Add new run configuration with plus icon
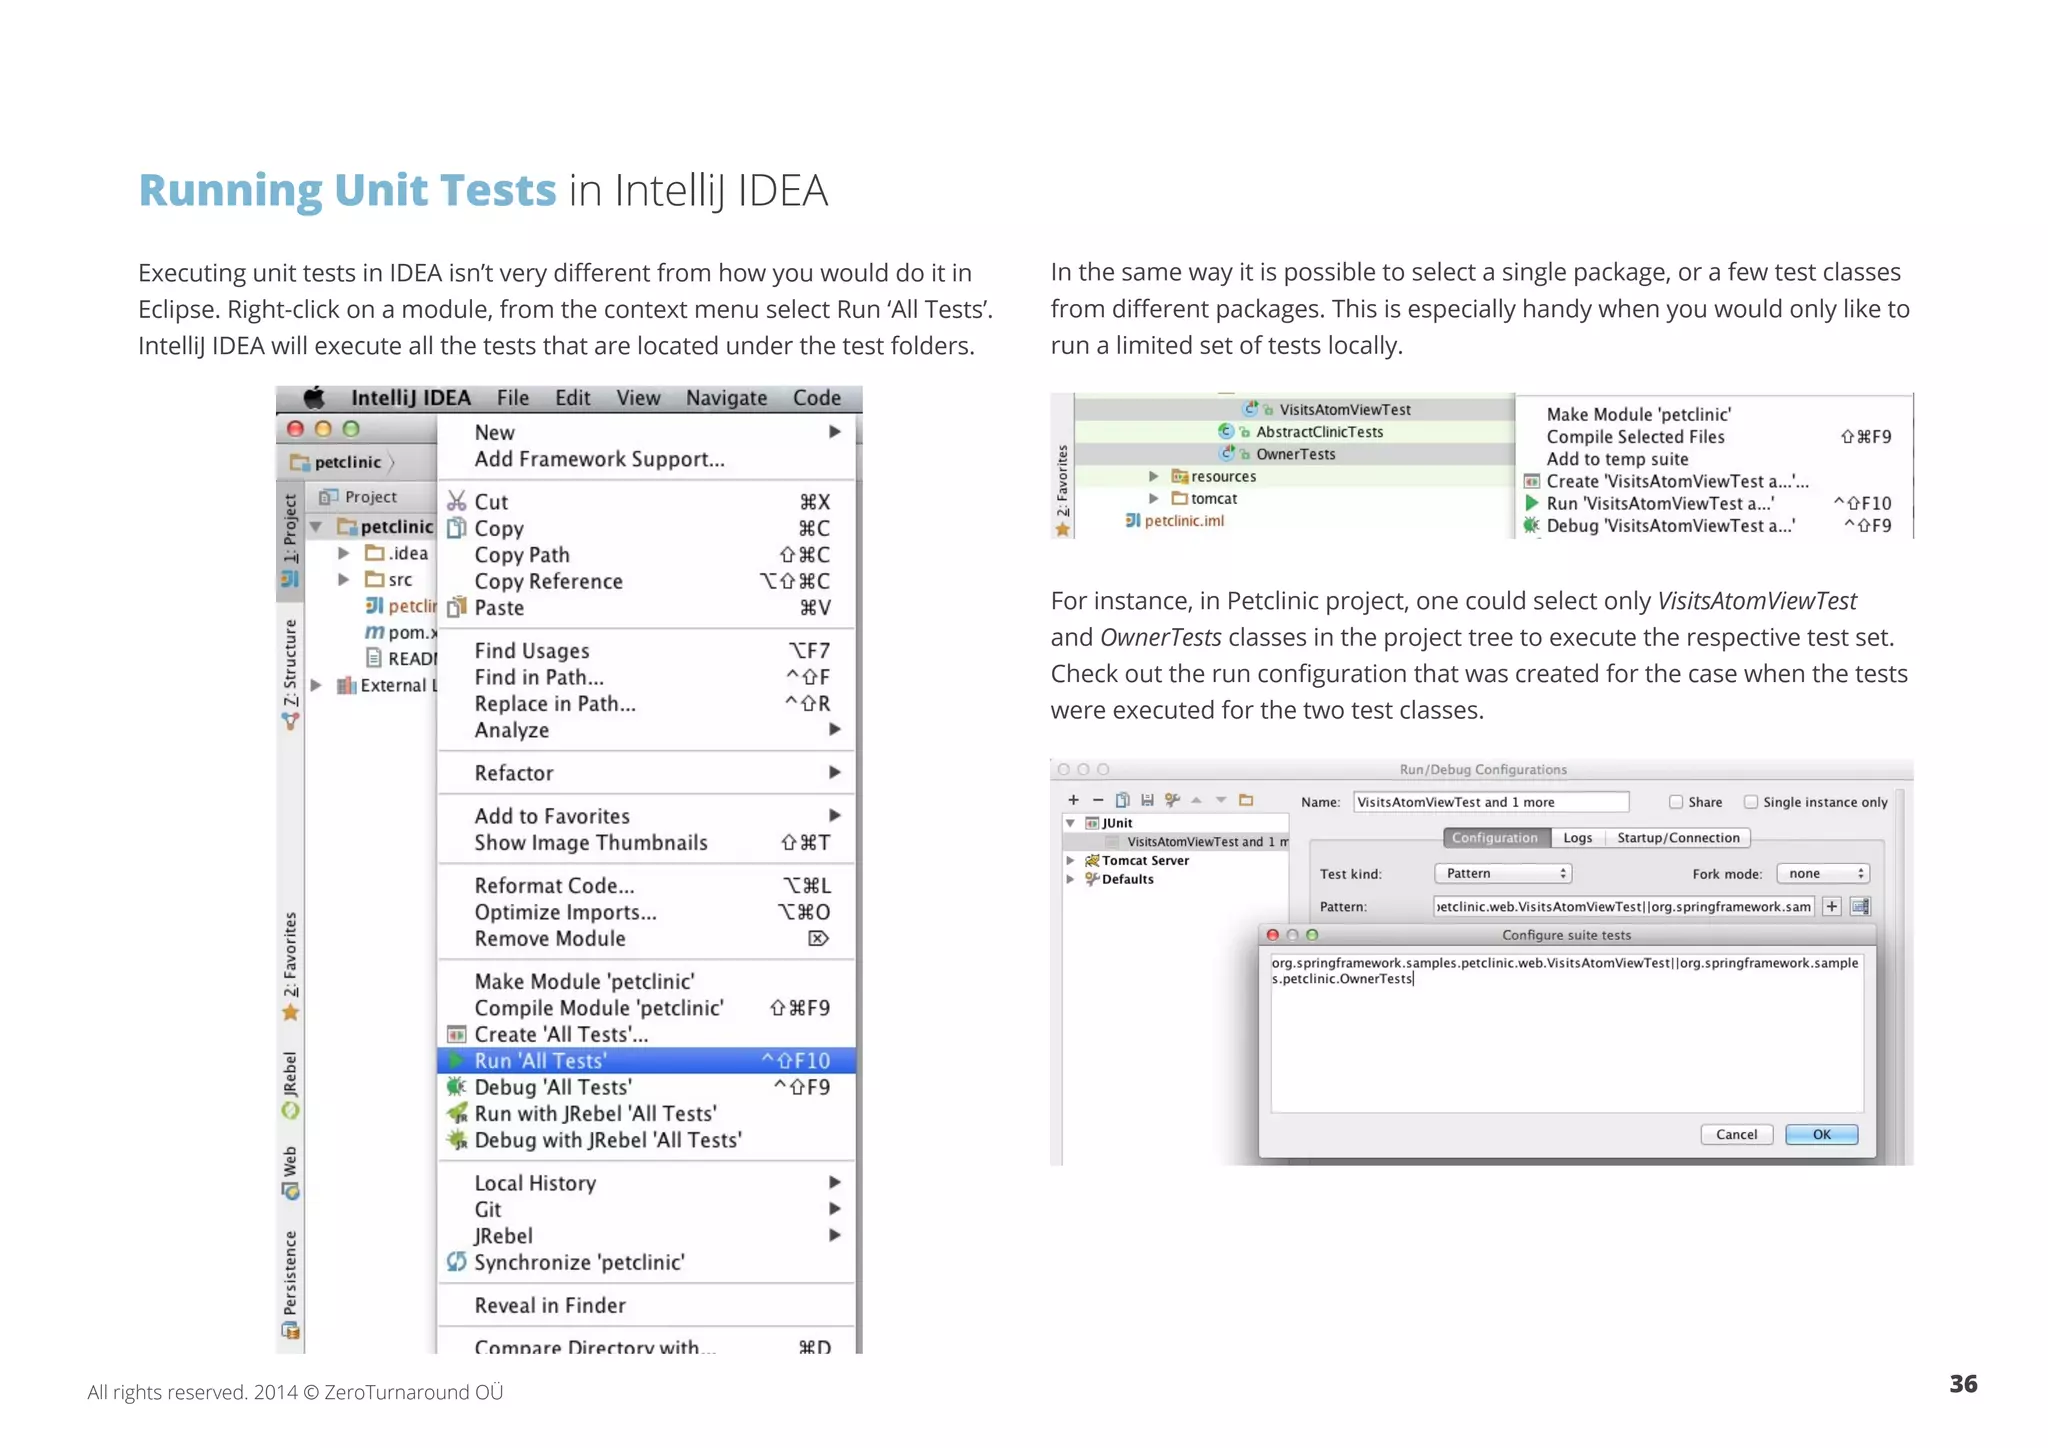Screen dimensions: 2048x1448 coord(1073,800)
